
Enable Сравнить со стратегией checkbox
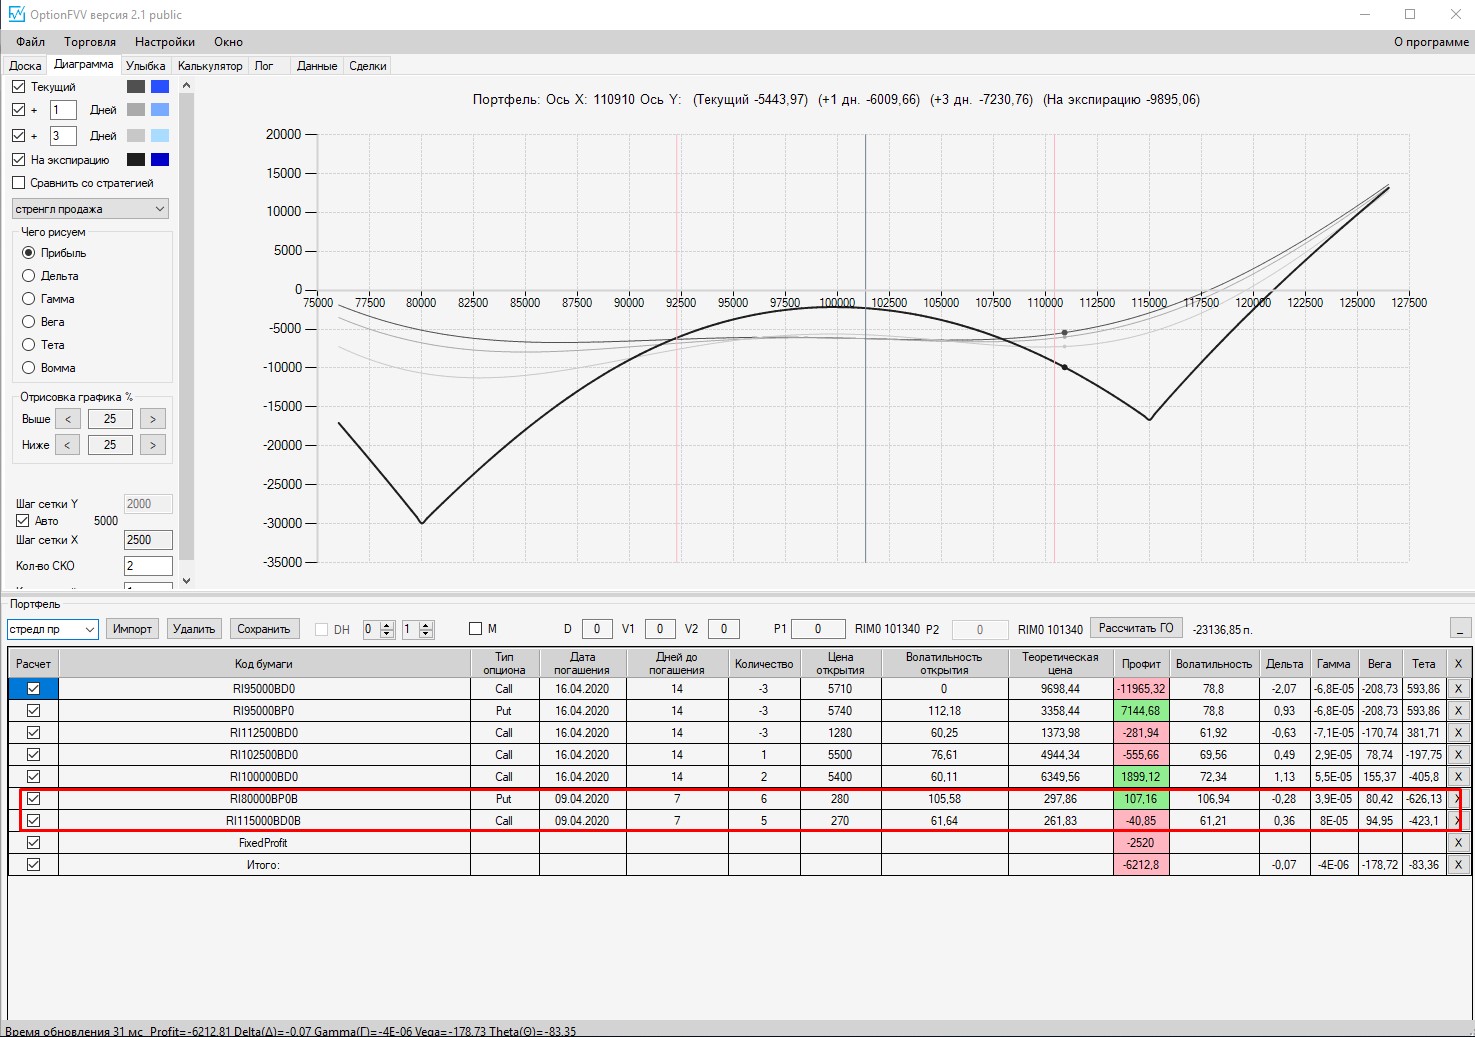point(19,183)
